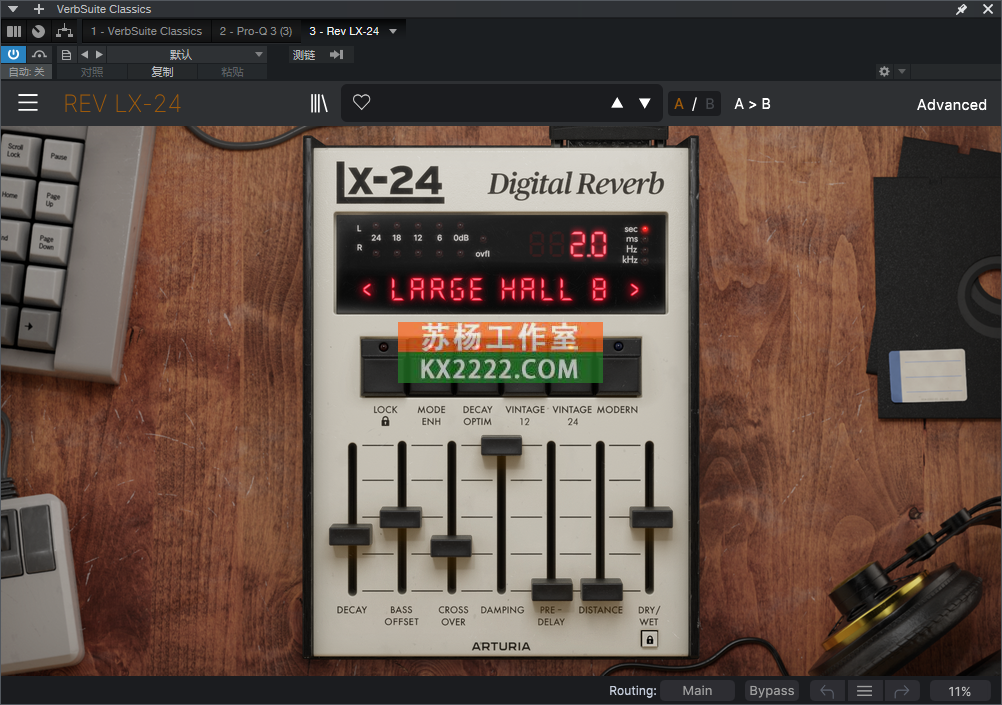This screenshot has width=1002, height=705.
Task: Copy settings with A > B
Action: (x=752, y=104)
